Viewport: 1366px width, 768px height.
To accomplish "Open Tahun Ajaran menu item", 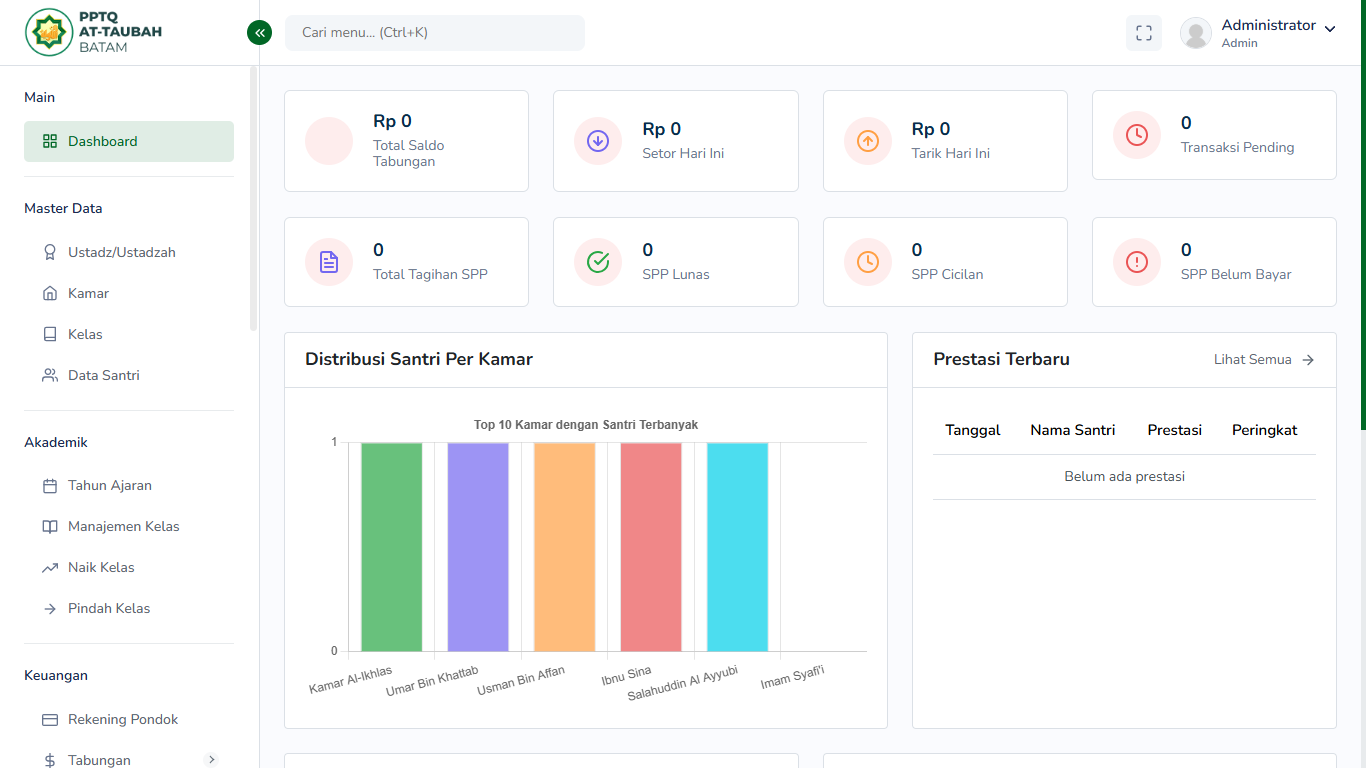I will pos(129,485).
